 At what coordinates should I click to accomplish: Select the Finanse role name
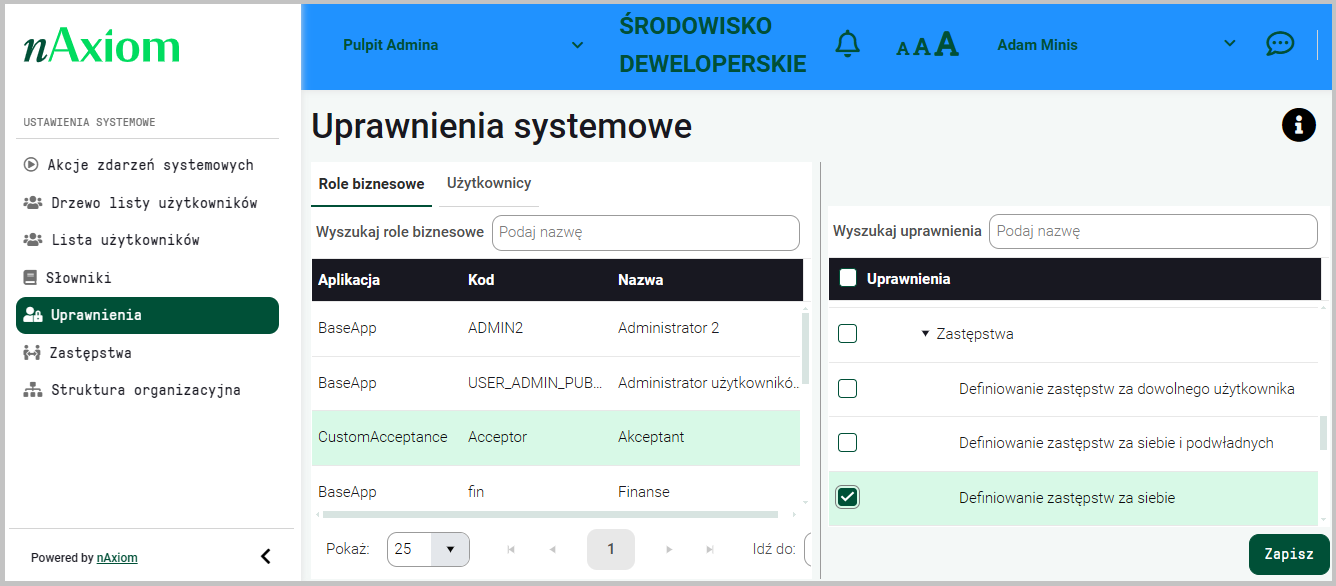point(644,492)
